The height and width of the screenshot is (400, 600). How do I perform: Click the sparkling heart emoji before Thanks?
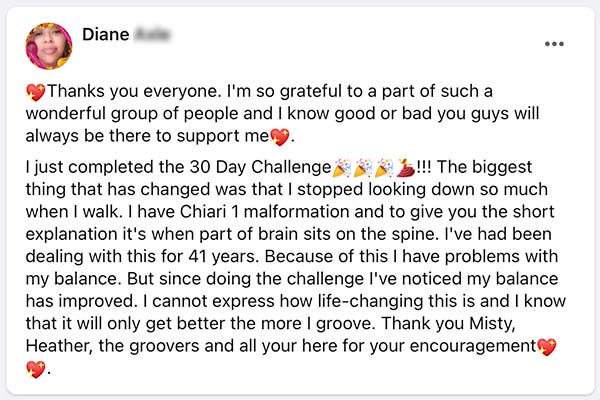(x=36, y=92)
